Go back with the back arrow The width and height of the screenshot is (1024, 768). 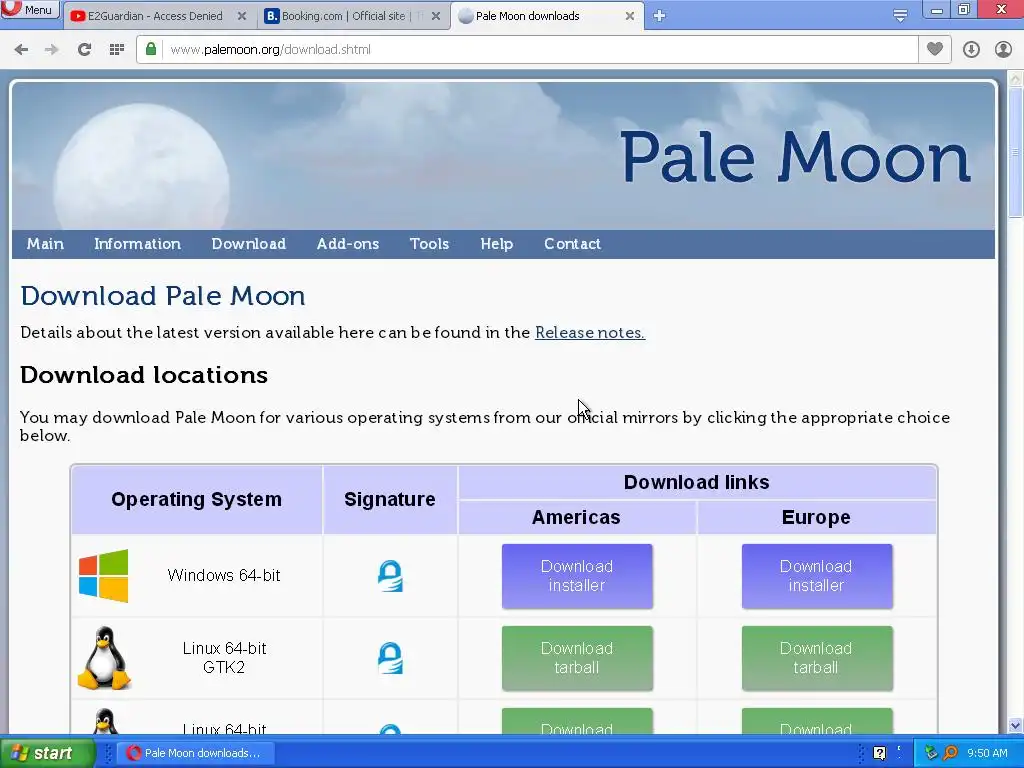[x=21, y=50]
